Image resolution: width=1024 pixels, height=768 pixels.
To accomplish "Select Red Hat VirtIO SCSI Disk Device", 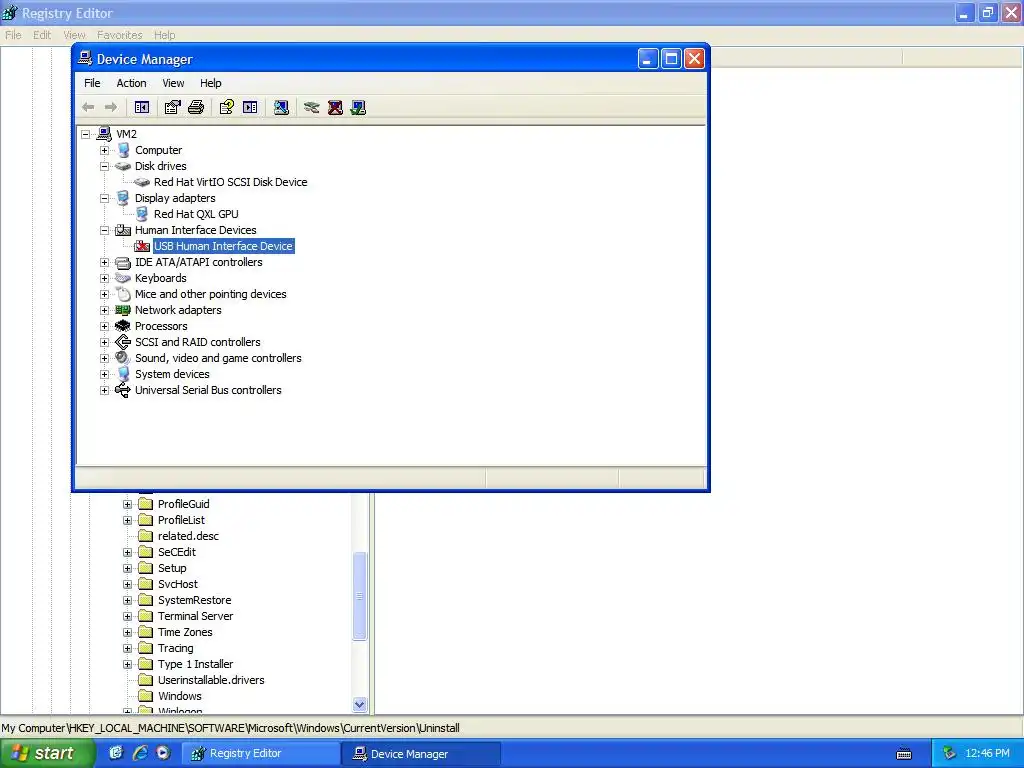I will coord(231,182).
